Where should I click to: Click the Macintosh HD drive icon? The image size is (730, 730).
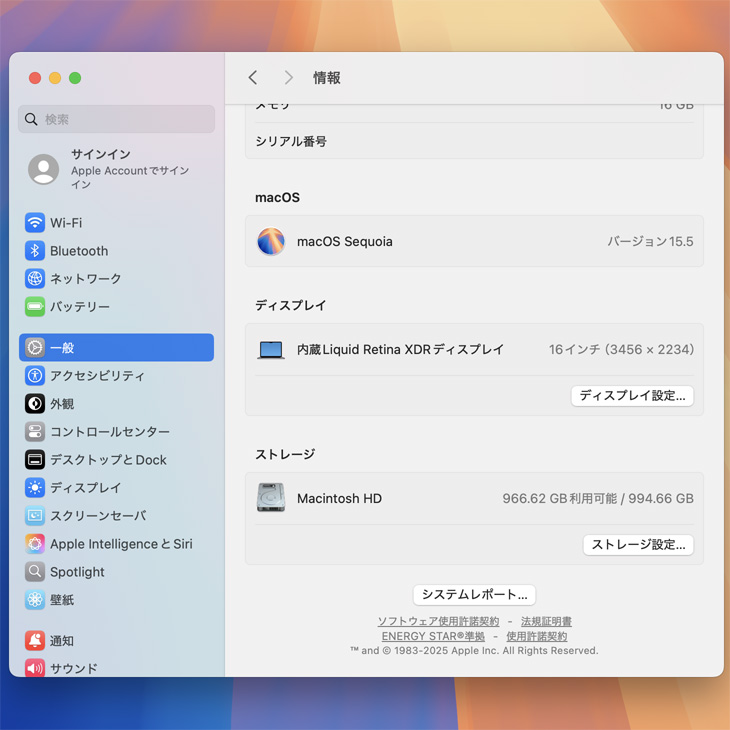(x=271, y=497)
